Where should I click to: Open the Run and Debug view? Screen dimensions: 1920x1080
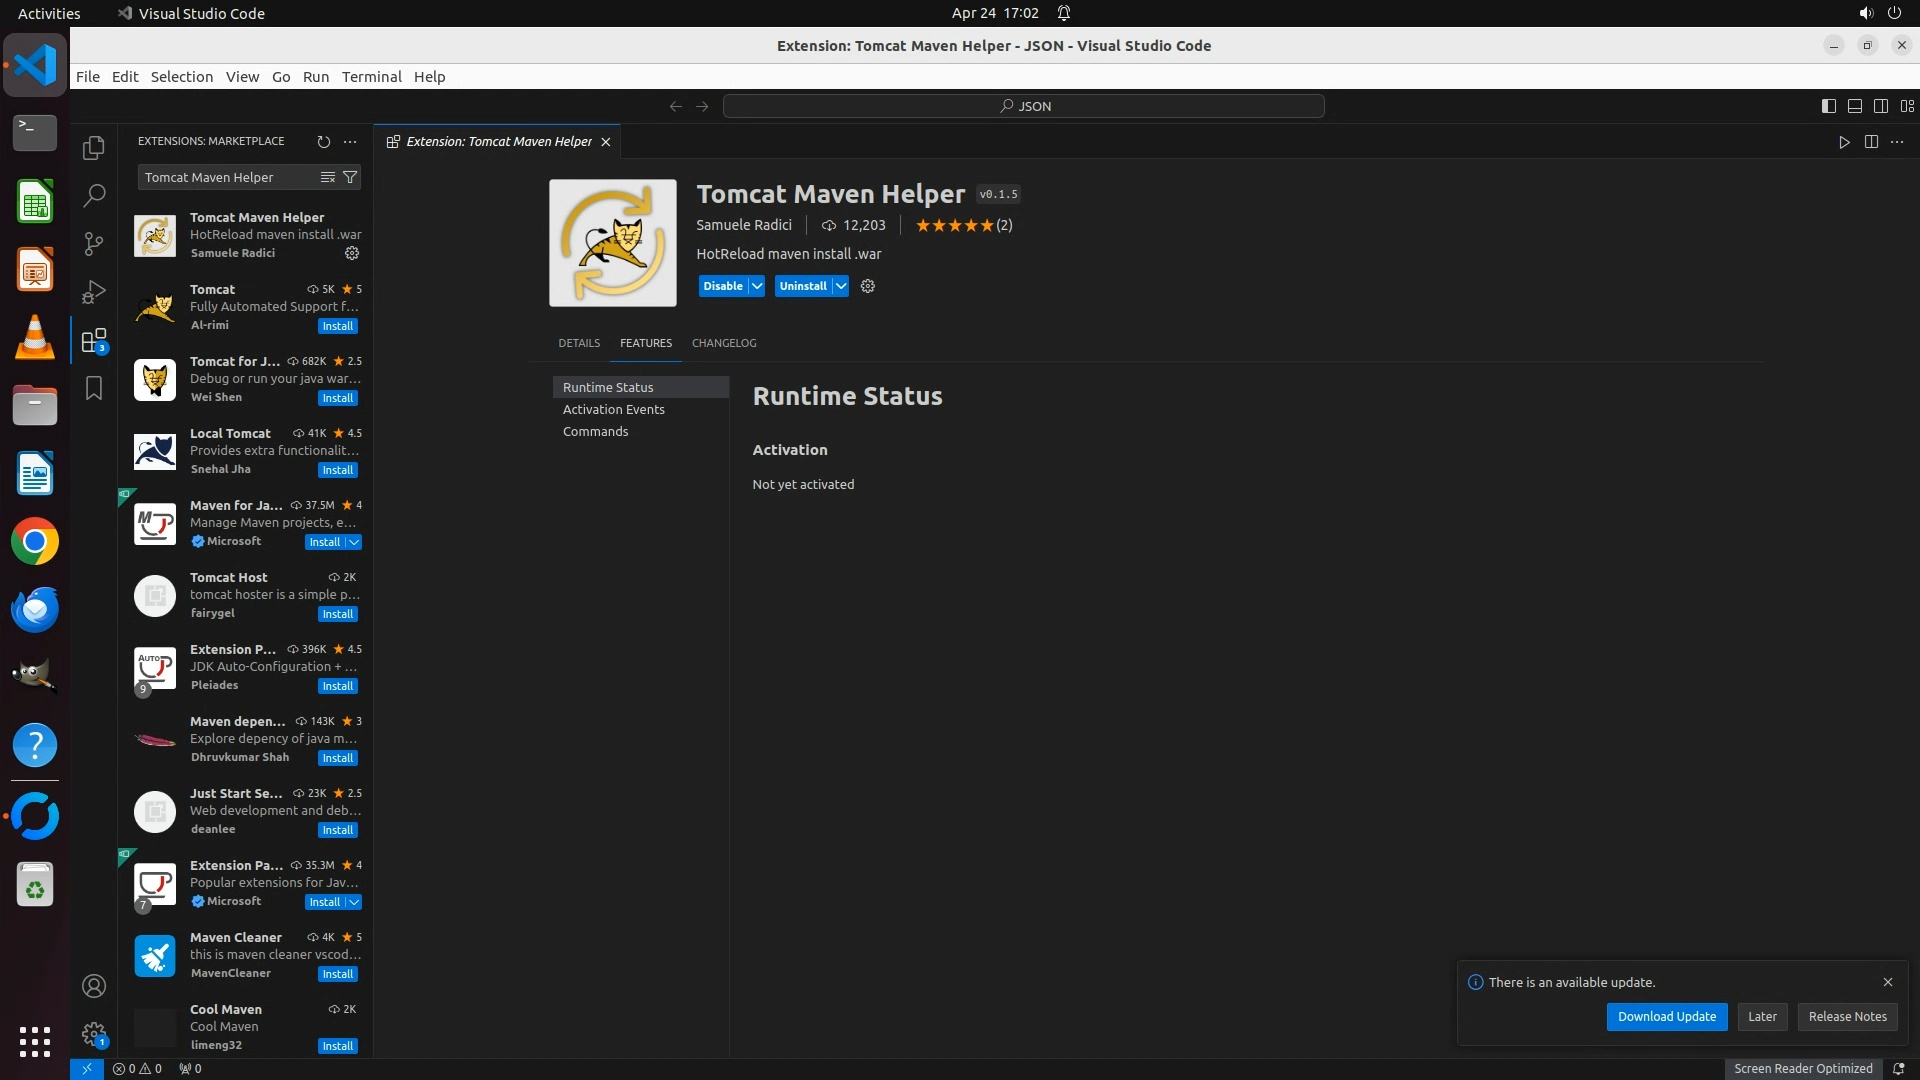(94, 292)
